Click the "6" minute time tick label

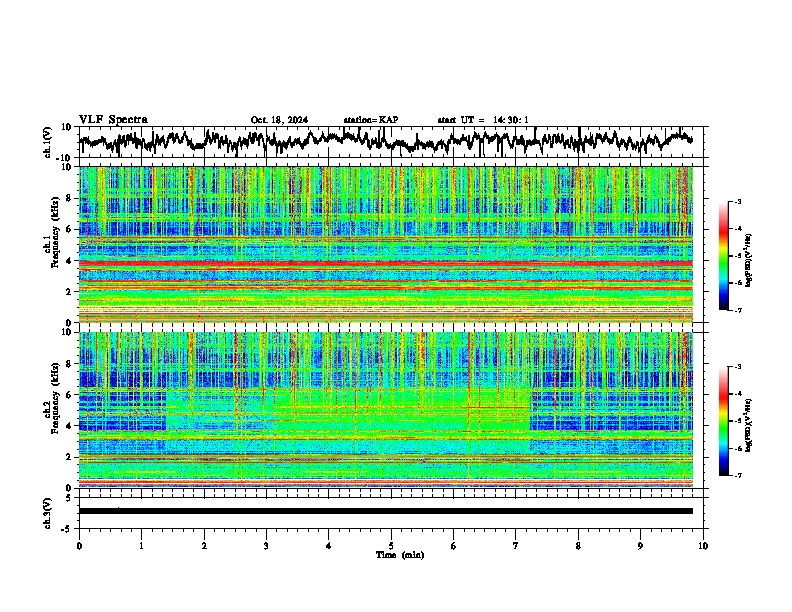point(453,546)
